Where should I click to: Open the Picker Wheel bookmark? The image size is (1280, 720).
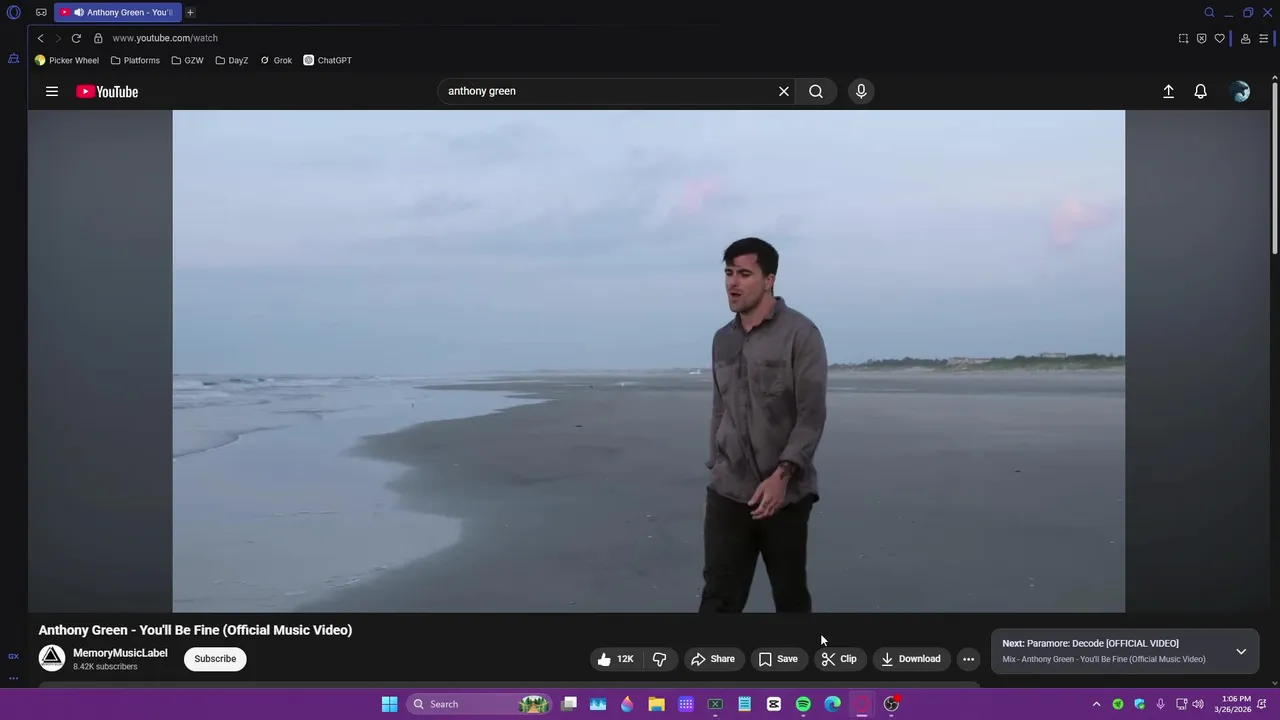[x=67, y=60]
